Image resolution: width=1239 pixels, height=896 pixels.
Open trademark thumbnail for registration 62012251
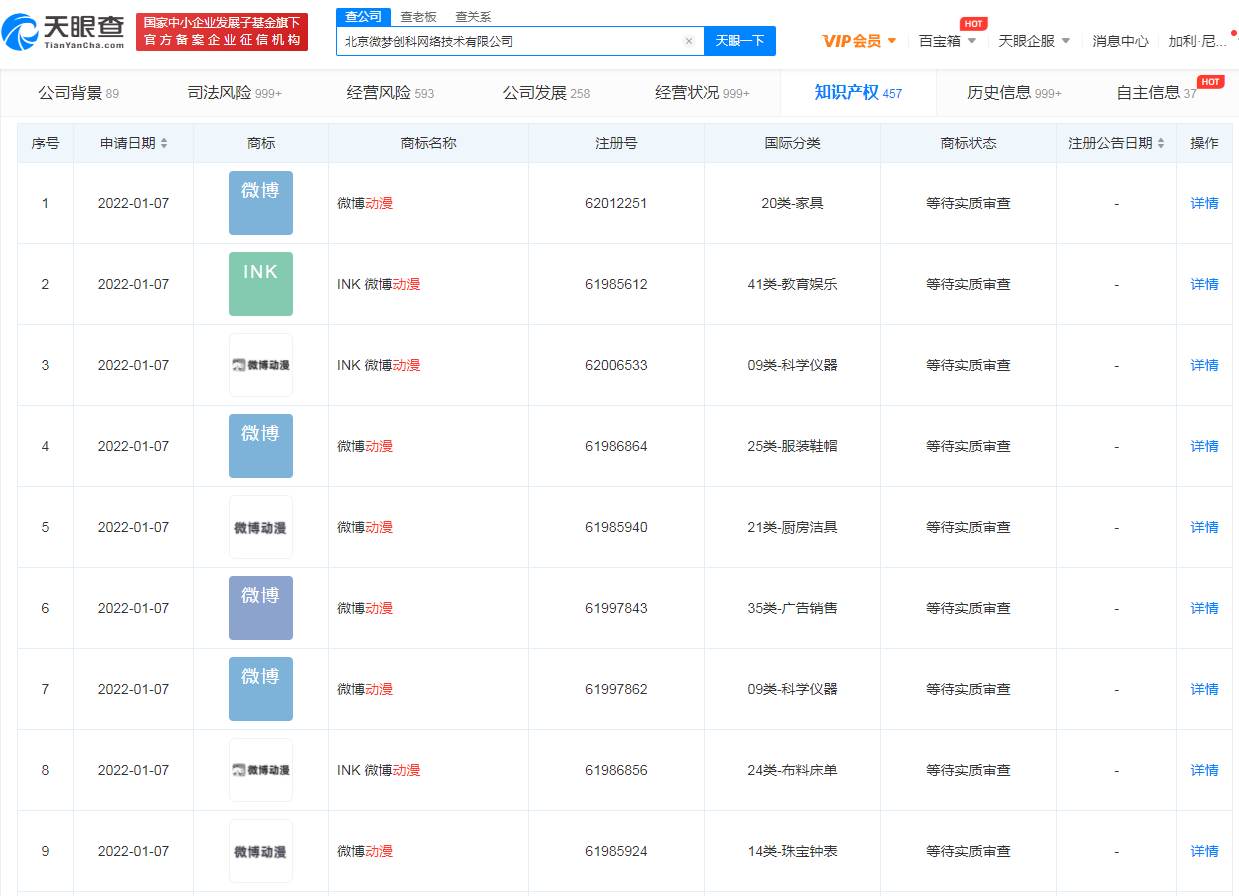(x=261, y=203)
